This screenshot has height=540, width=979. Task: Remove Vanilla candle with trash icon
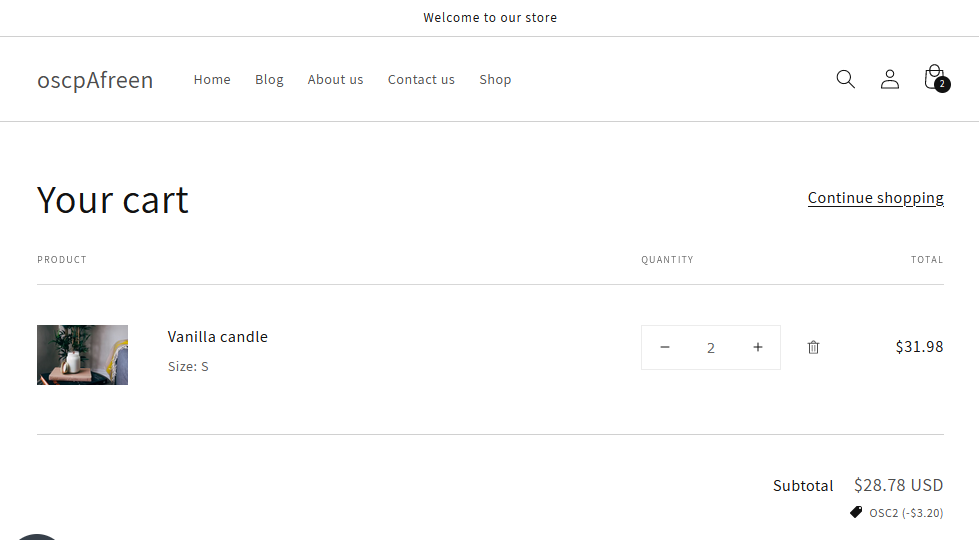coord(813,347)
